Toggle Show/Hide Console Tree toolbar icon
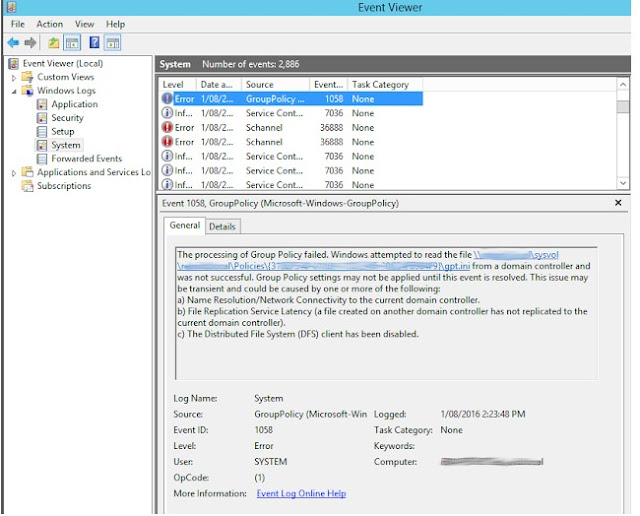 tap(71, 43)
